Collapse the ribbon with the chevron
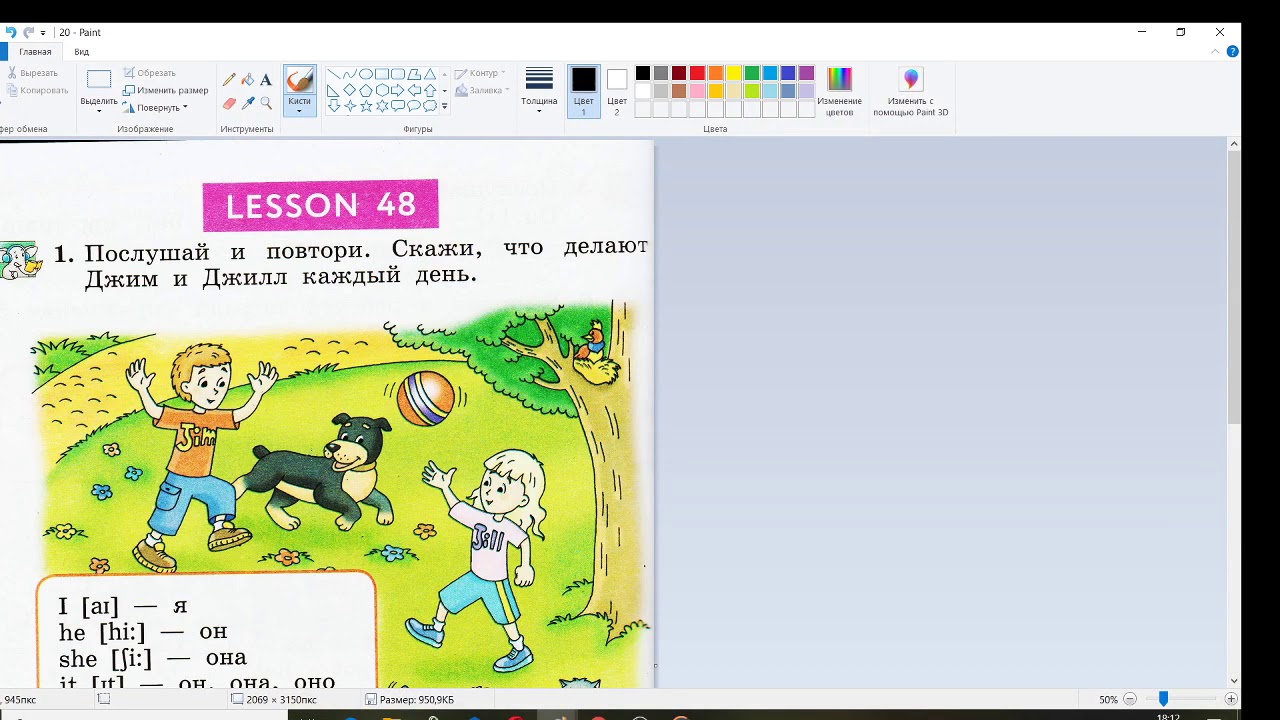 [1216, 51]
